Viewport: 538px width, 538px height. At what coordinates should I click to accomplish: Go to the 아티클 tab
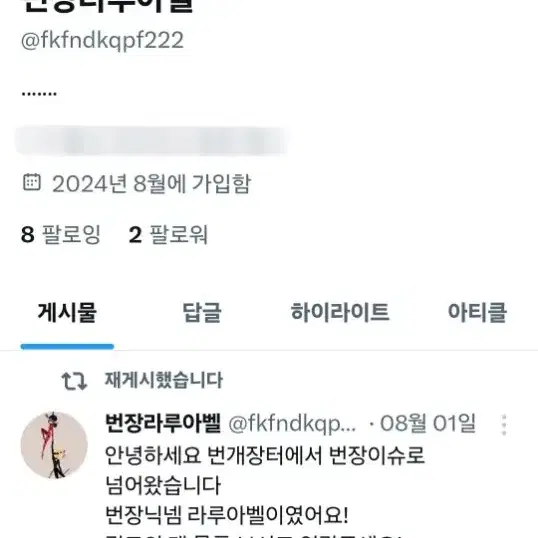click(x=477, y=313)
